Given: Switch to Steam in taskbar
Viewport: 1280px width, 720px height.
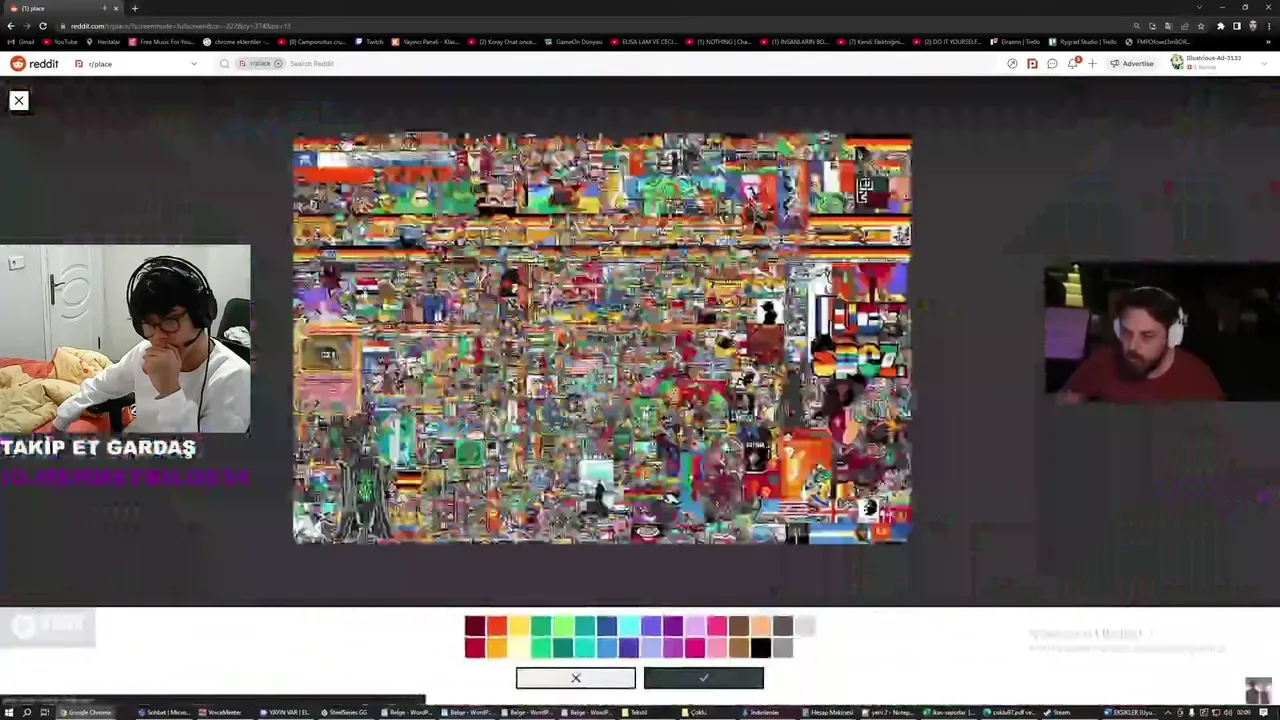Looking at the screenshot, I should click(x=1056, y=712).
